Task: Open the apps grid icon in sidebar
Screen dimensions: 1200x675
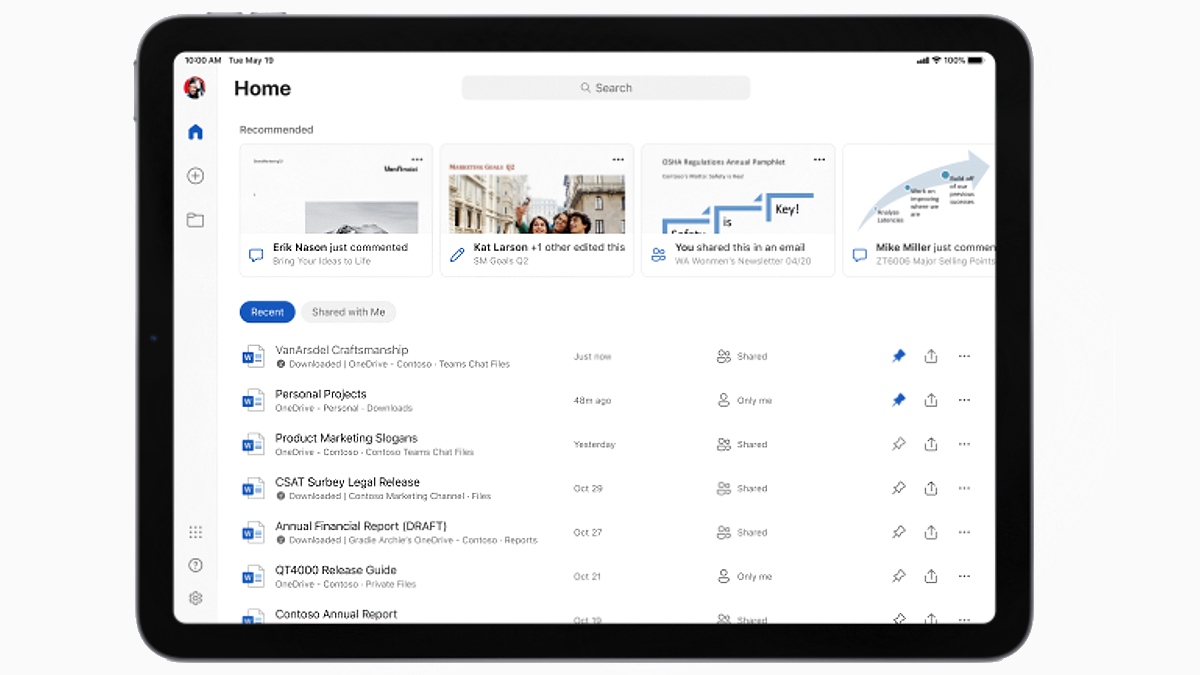Action: click(195, 532)
